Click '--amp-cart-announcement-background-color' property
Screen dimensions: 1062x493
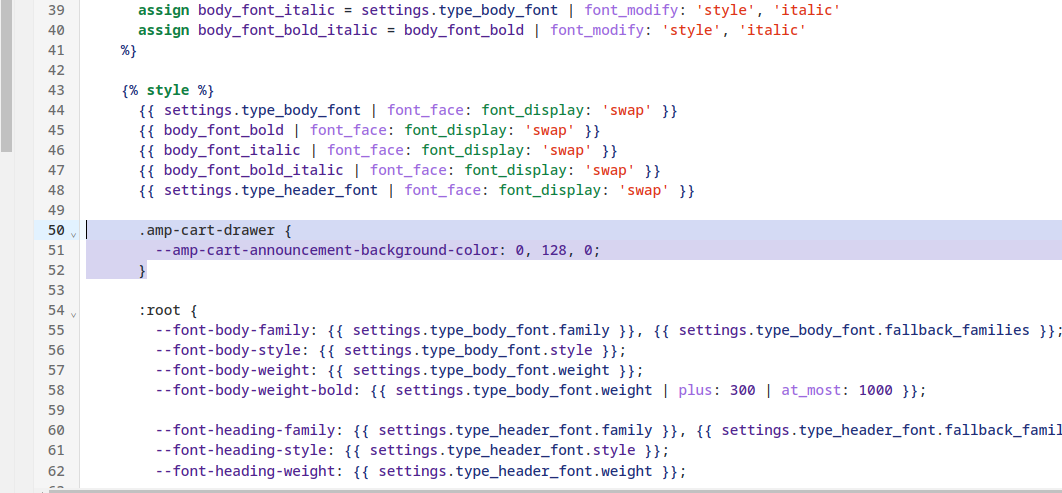327,251
